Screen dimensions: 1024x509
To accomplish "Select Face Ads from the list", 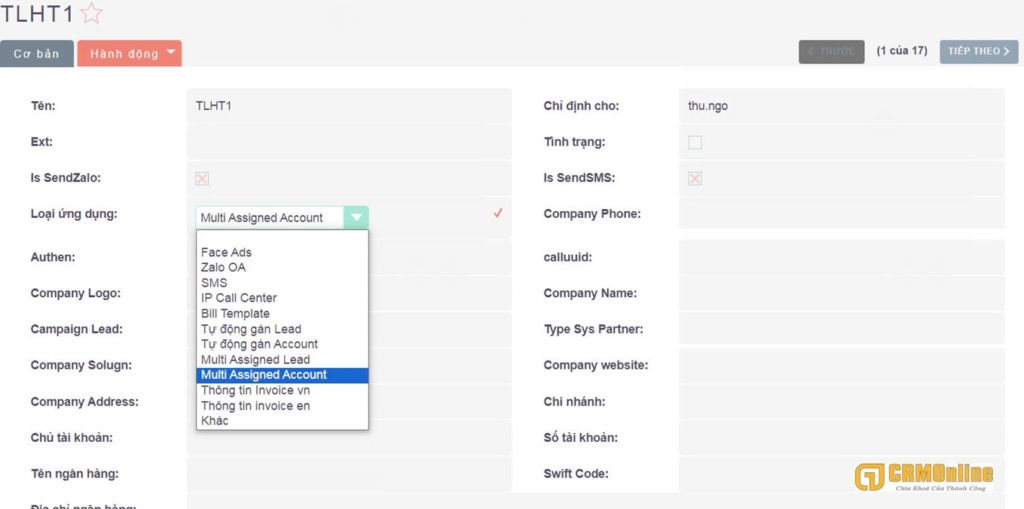I will 226,252.
